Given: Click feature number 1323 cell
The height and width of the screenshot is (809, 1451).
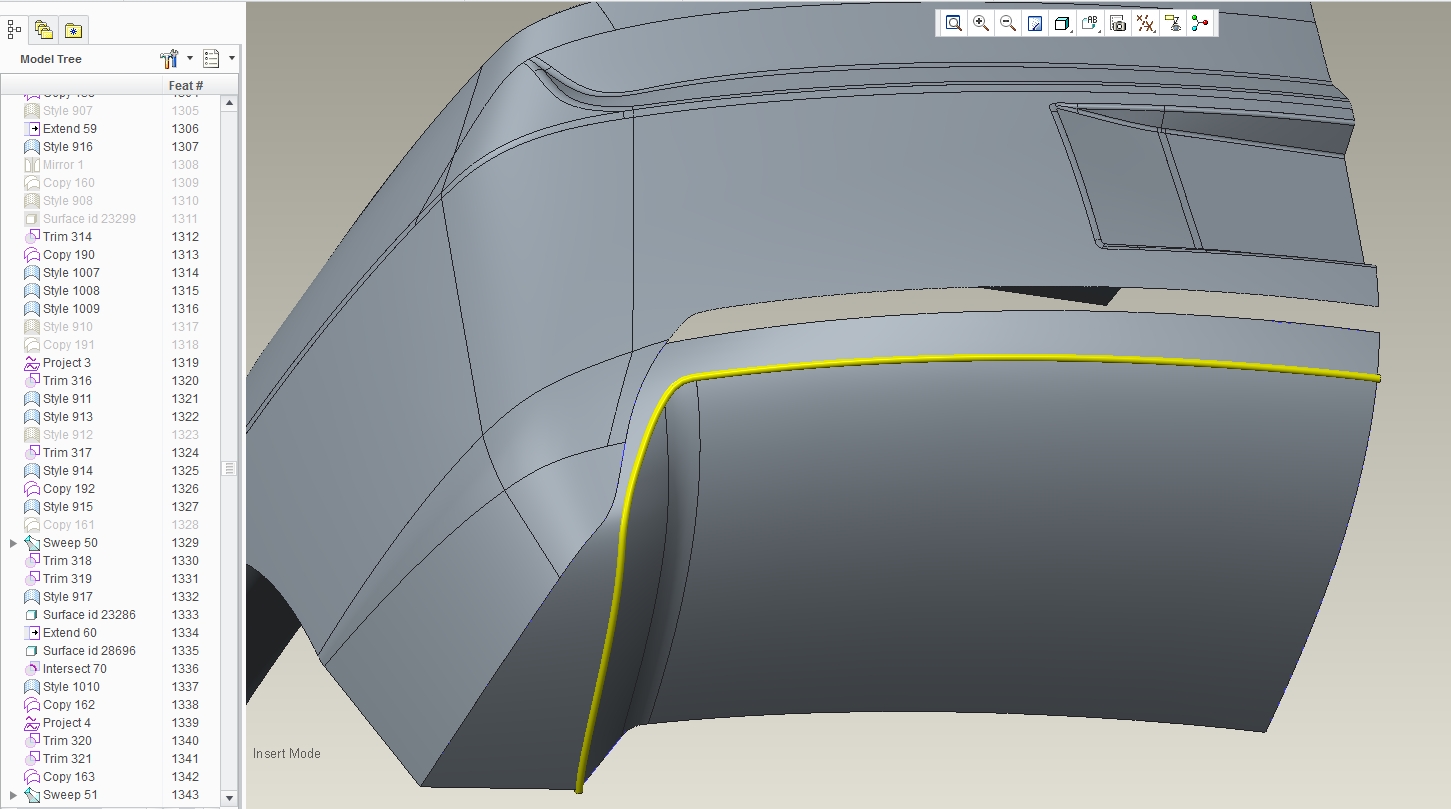Looking at the screenshot, I should tap(185, 435).
